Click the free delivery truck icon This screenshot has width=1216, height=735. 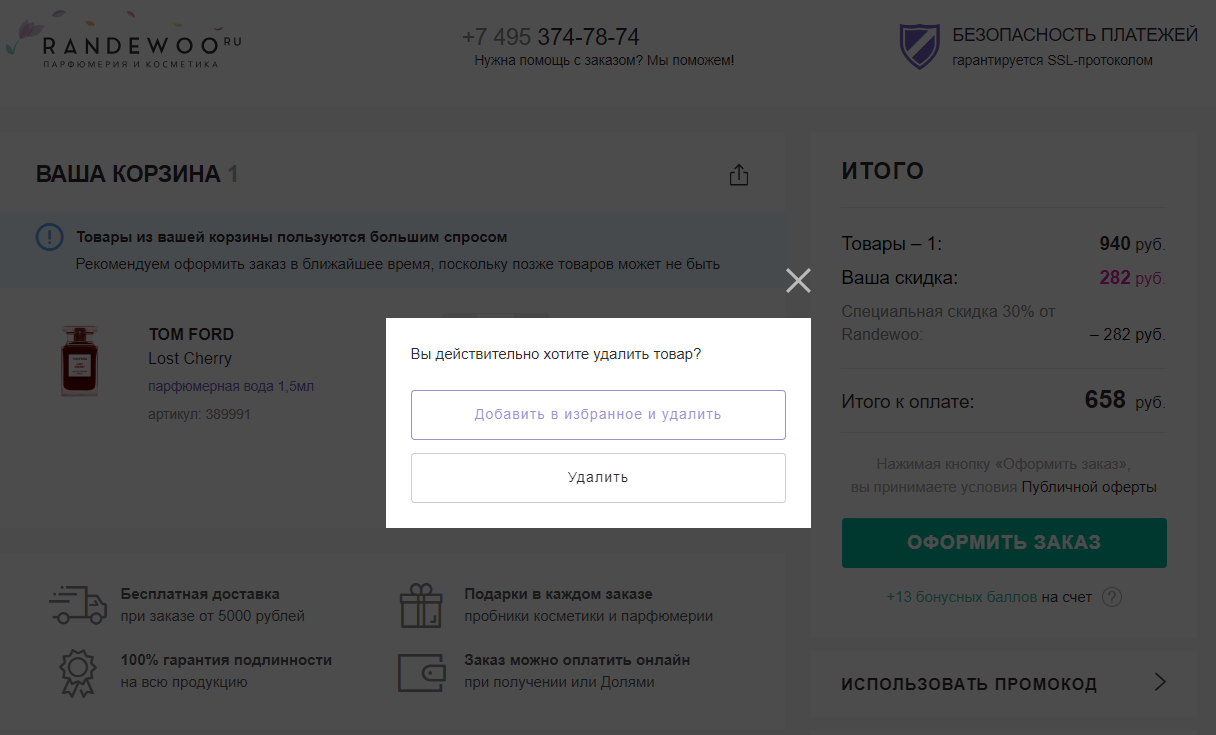click(x=78, y=604)
